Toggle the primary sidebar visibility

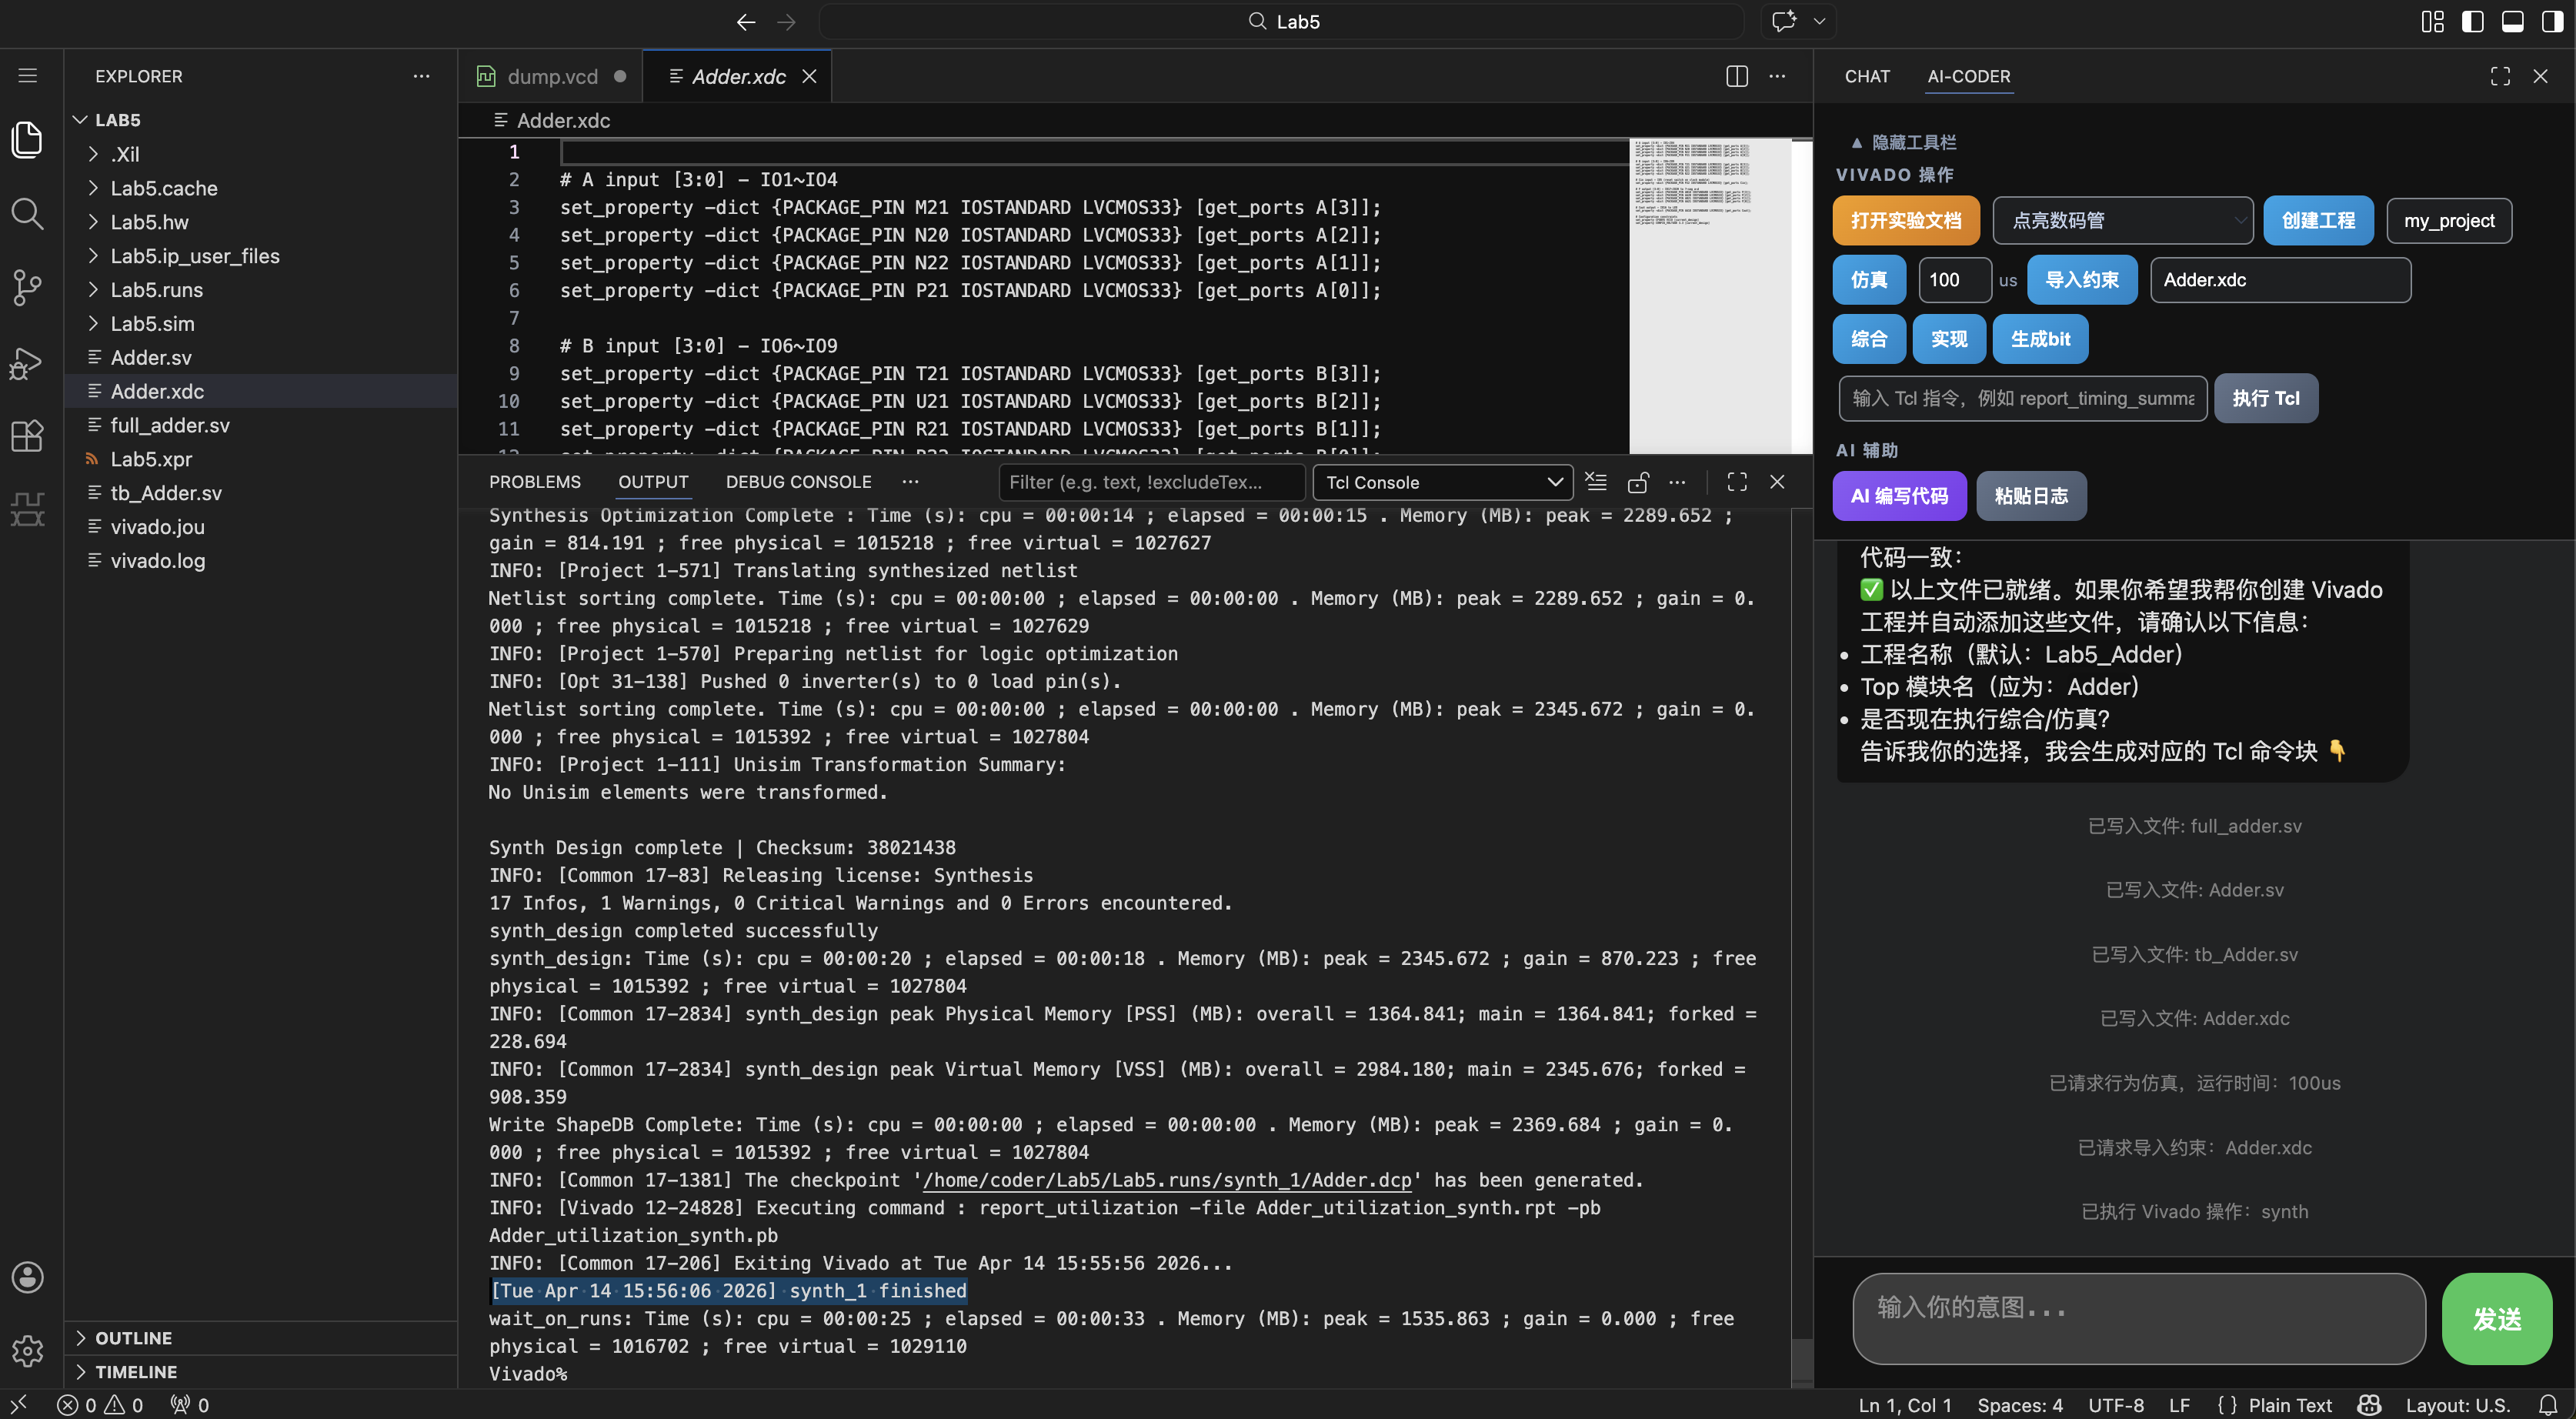coord(2473,21)
